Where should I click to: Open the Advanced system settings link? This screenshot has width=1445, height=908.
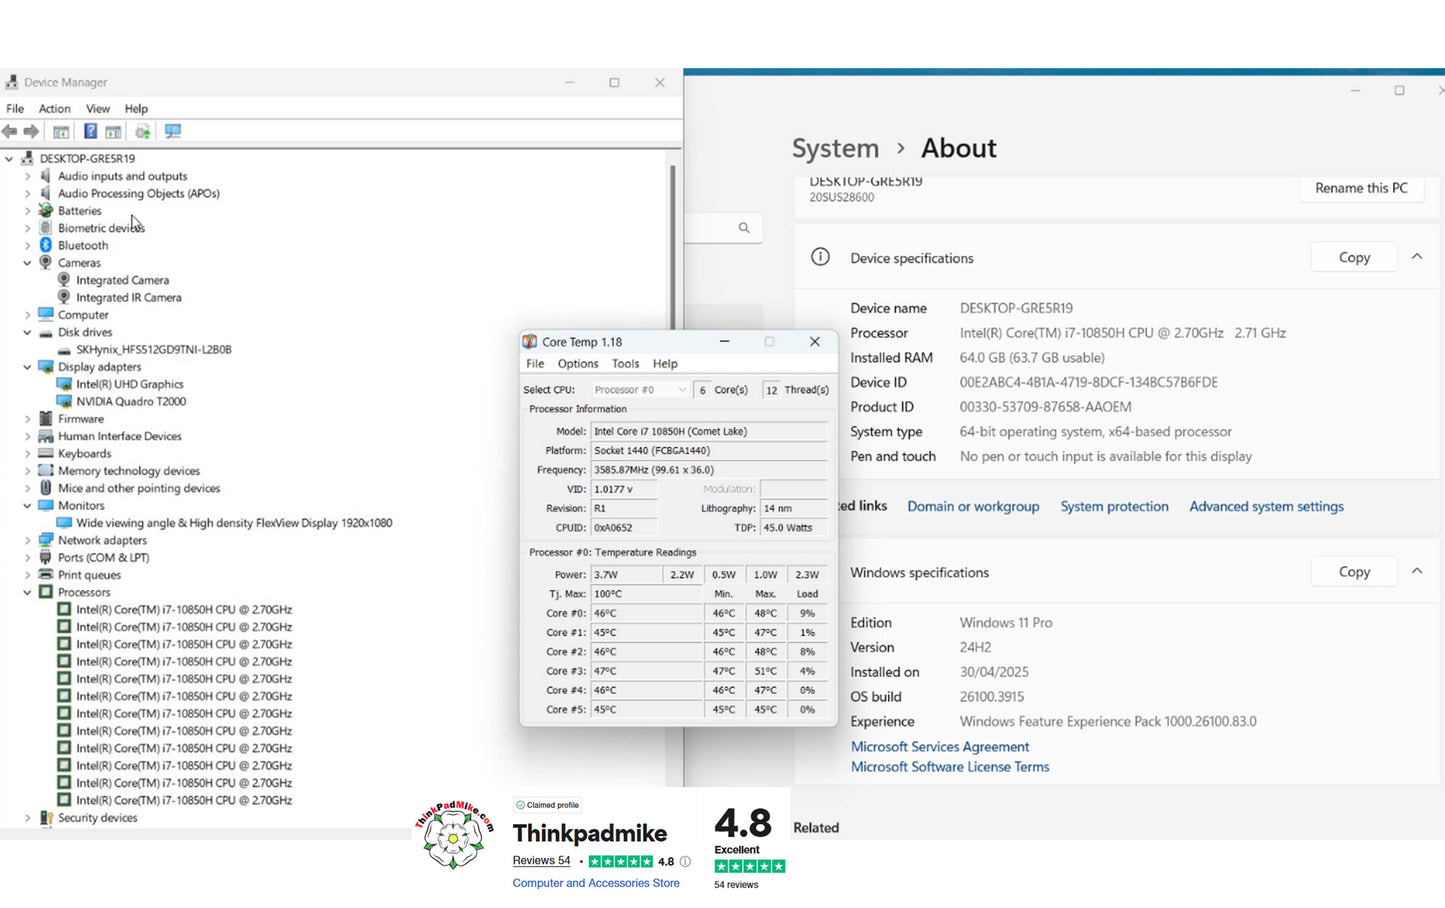[x=1266, y=507]
